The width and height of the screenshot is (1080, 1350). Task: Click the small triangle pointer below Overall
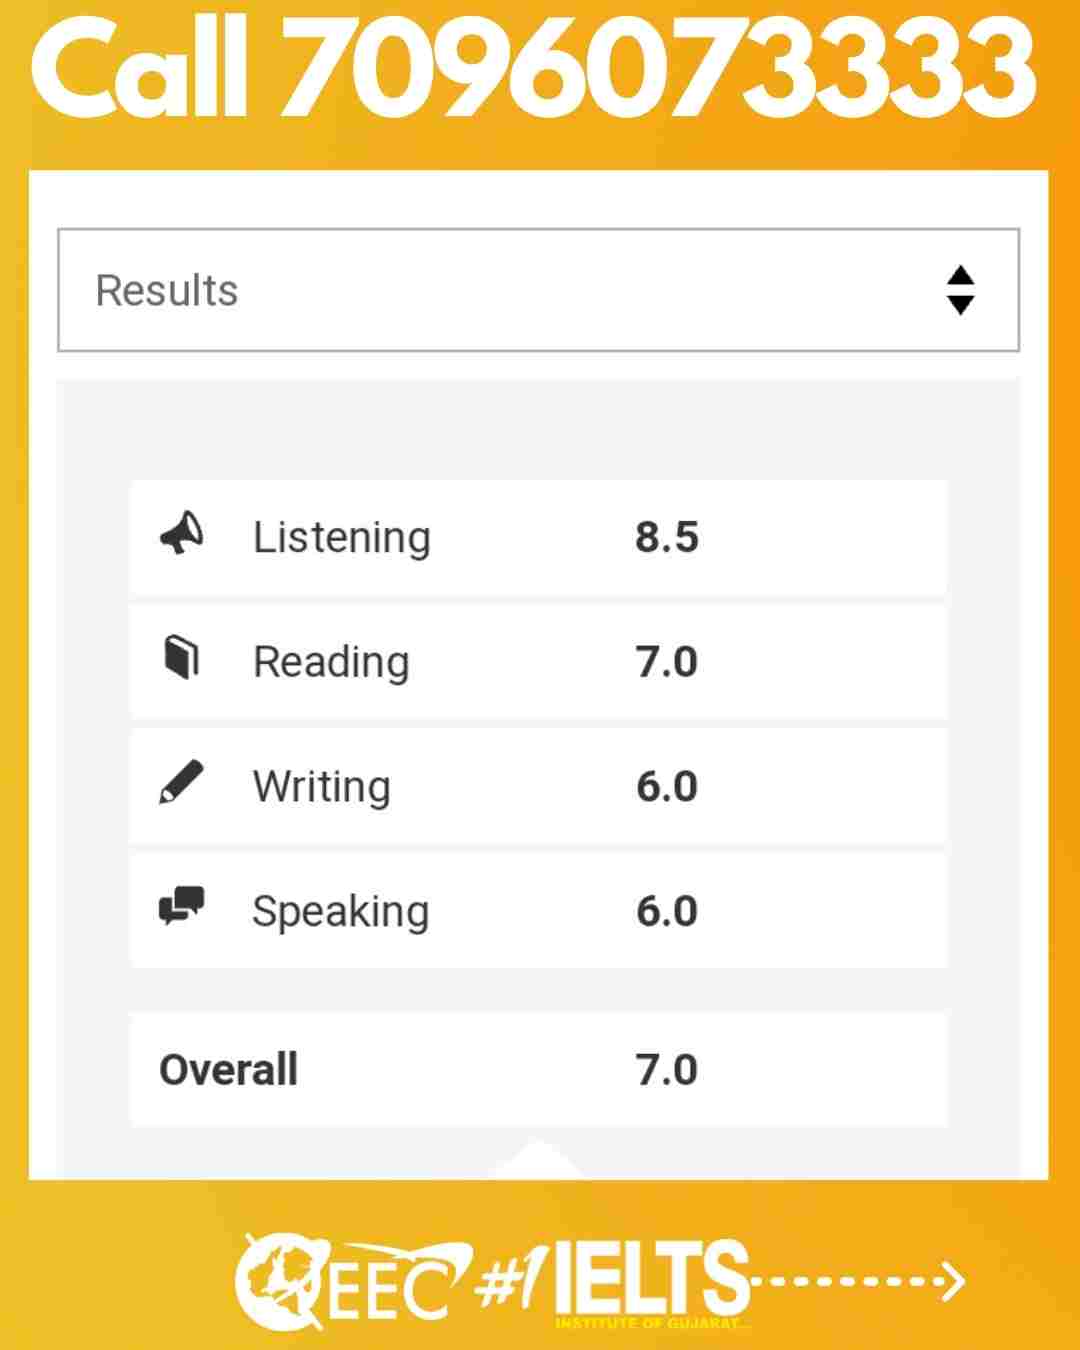(x=537, y=1159)
